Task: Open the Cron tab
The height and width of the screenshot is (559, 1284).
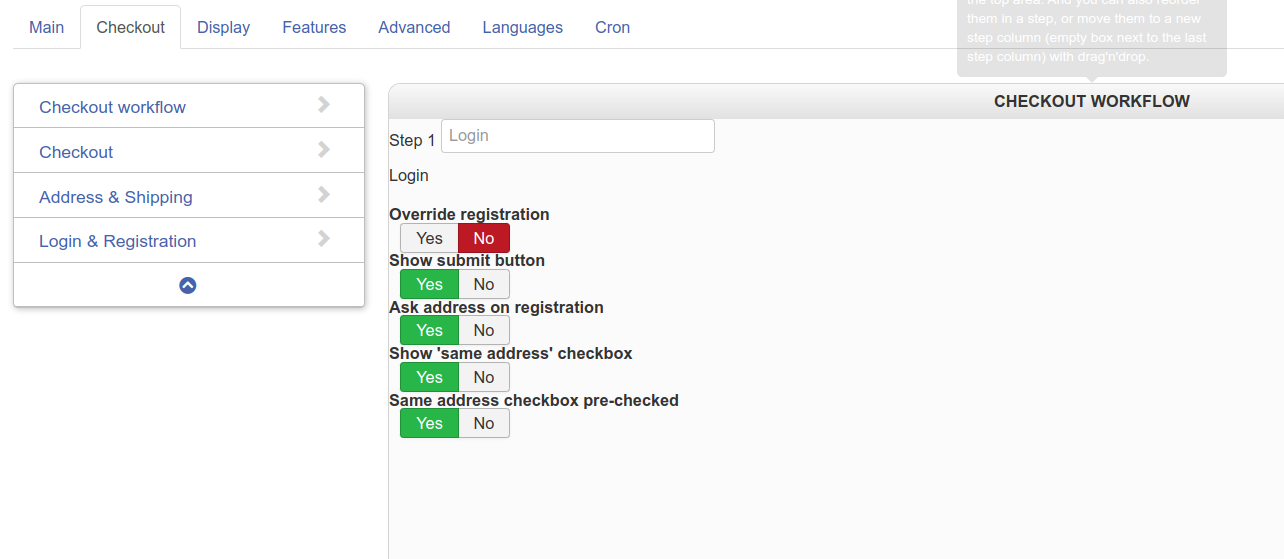Action: [x=612, y=27]
